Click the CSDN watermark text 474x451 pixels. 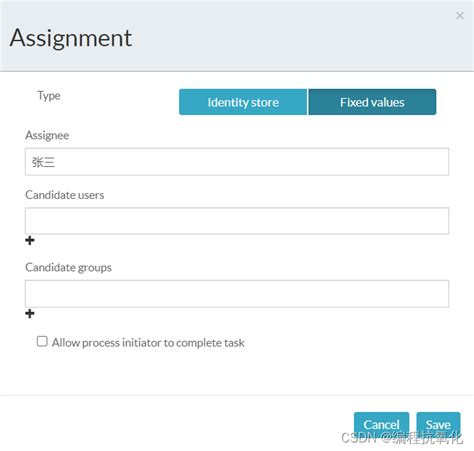pyautogui.click(x=402, y=438)
